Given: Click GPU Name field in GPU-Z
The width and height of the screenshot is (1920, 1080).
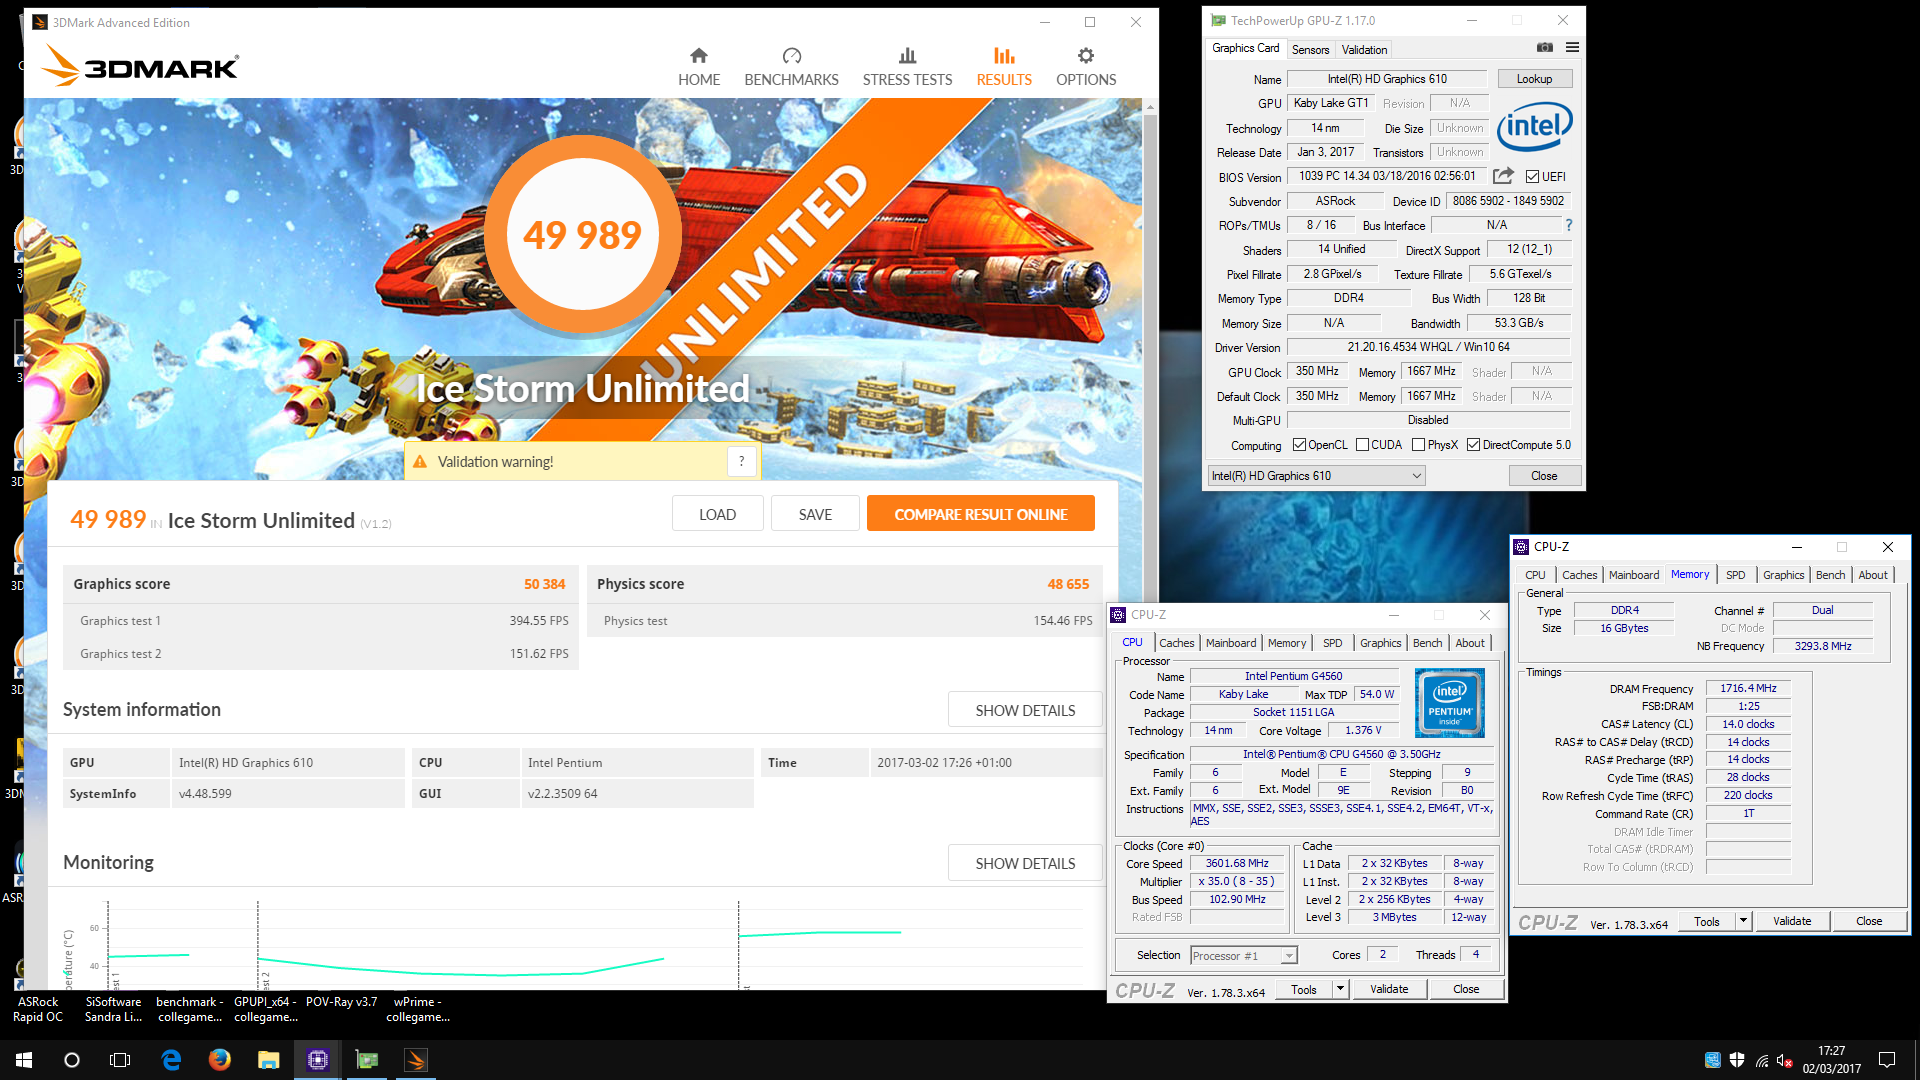Looking at the screenshot, I should (x=1387, y=79).
